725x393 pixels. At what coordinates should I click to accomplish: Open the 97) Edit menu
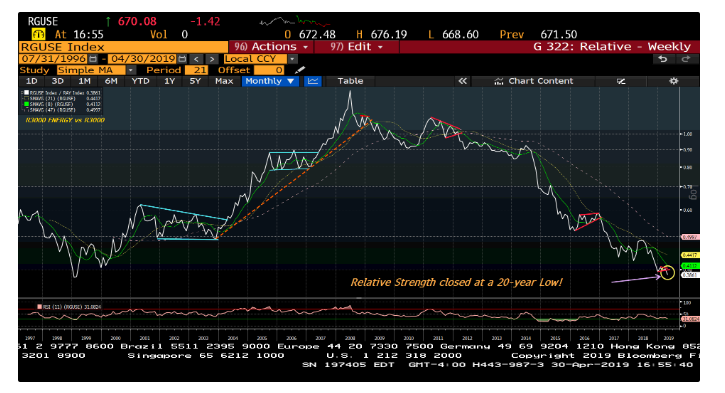click(356, 47)
